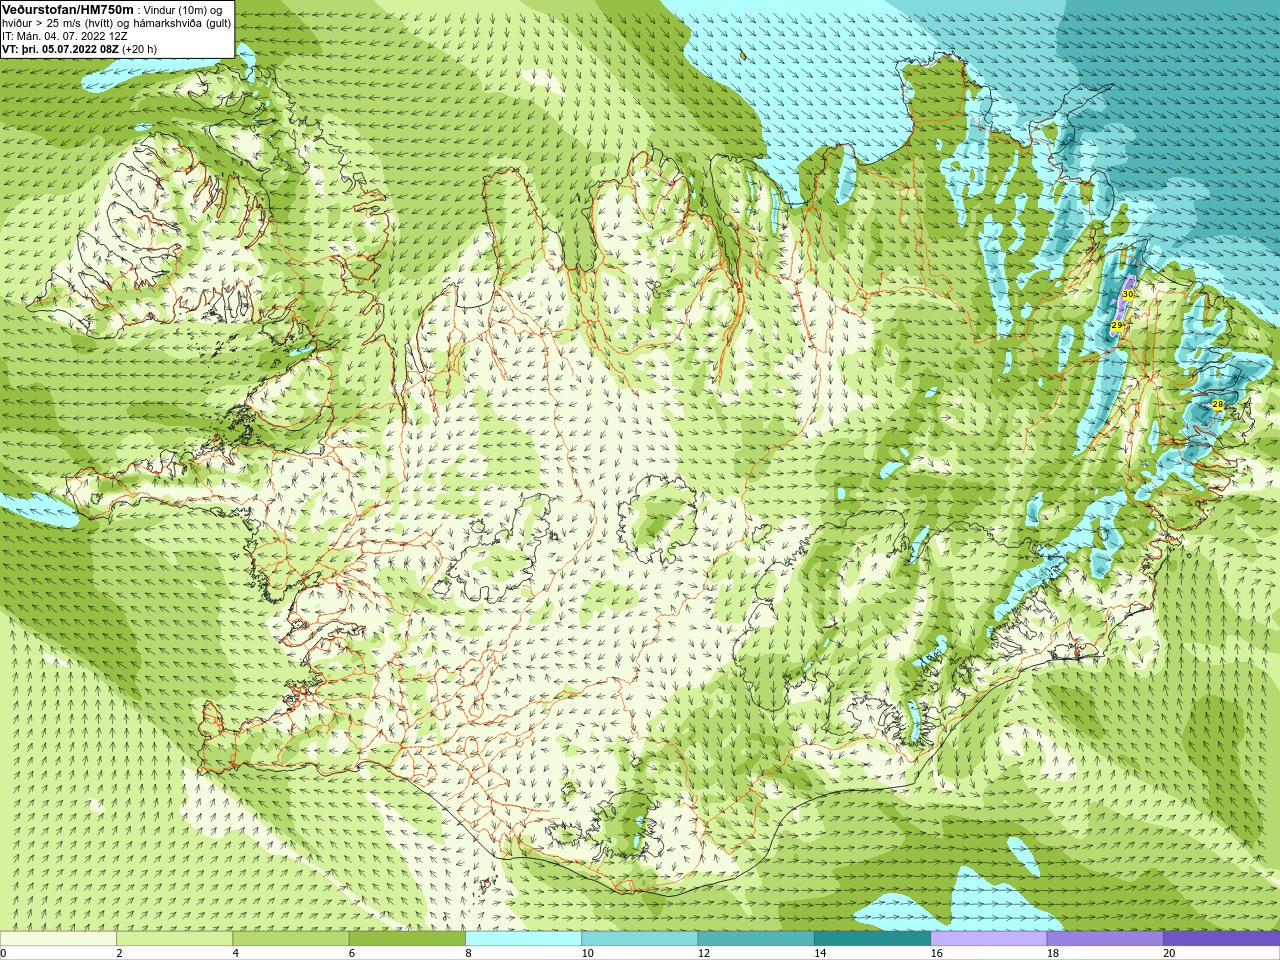The height and width of the screenshot is (960, 1280).
Task: Click the 14–16 m/s dark teal legend swatch
Action: pos(872,939)
